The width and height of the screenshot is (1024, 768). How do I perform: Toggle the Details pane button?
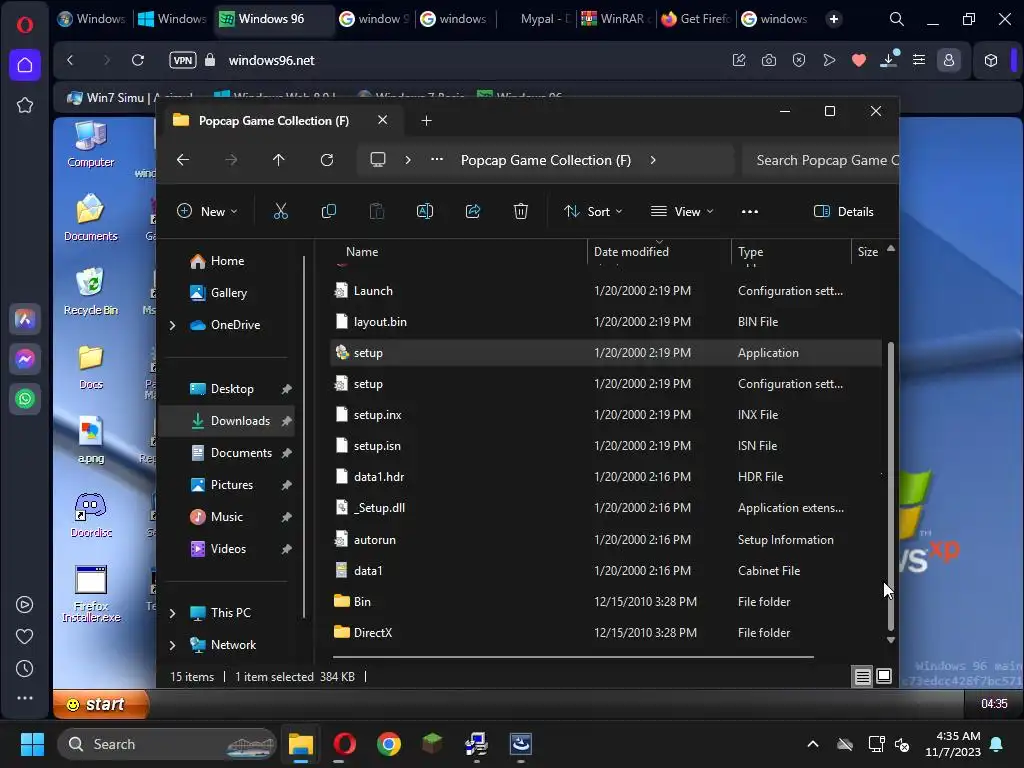point(843,212)
